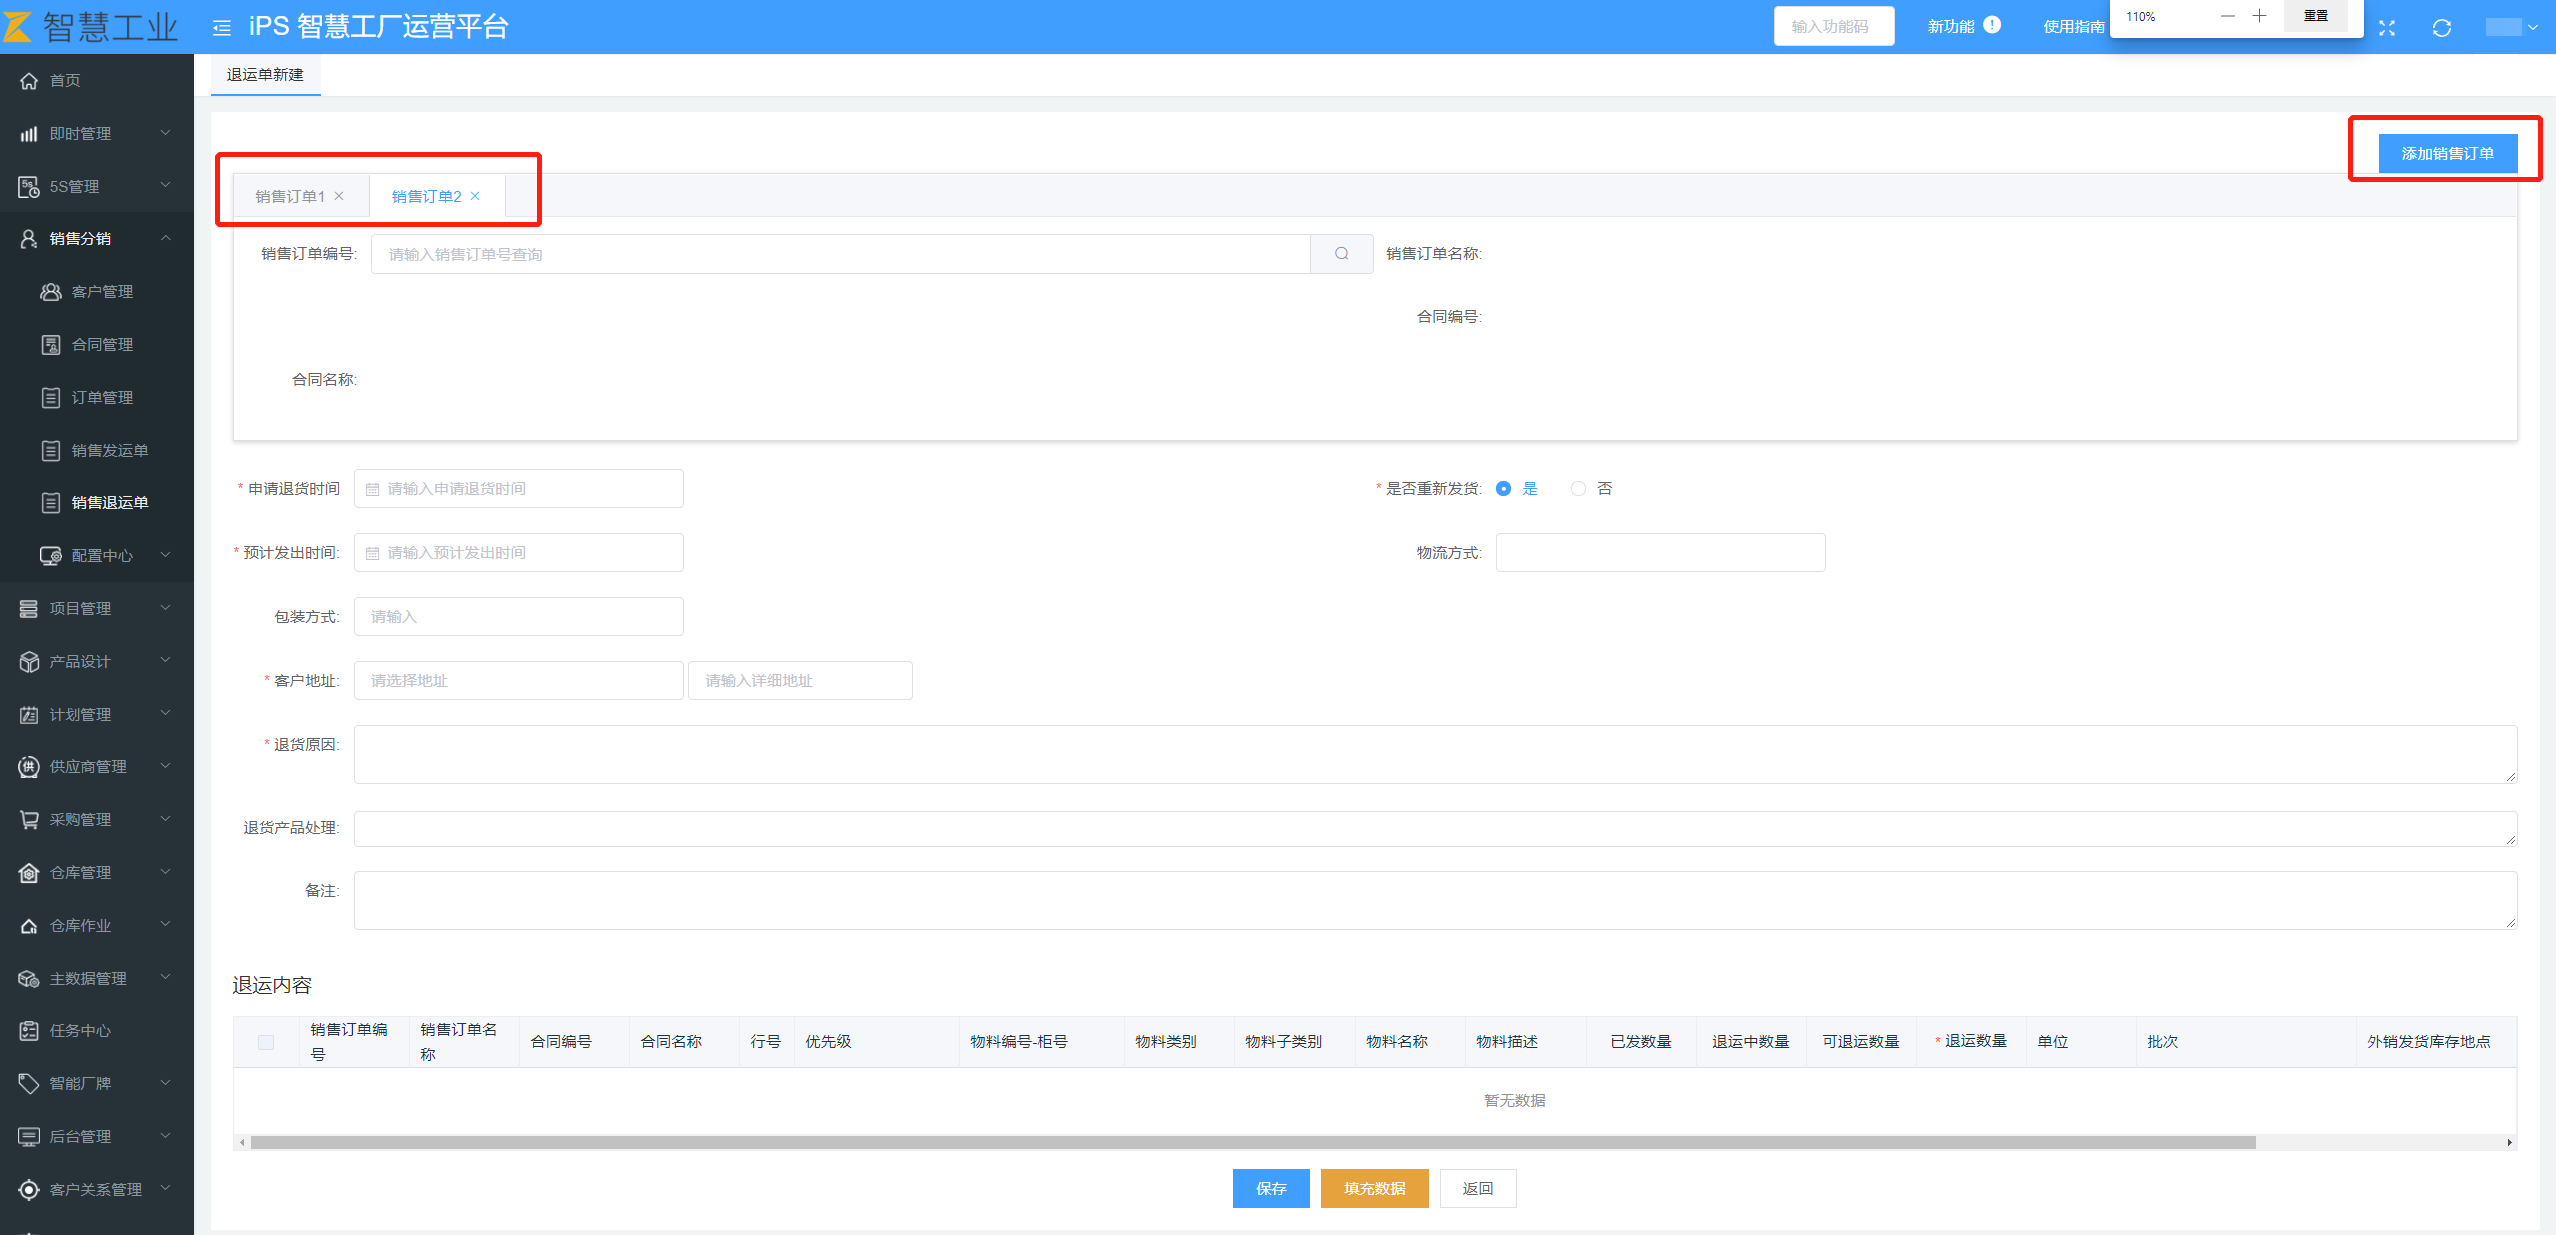Toggle the sidebar collapse hamburger icon
2556x1235 pixels.
click(222, 27)
